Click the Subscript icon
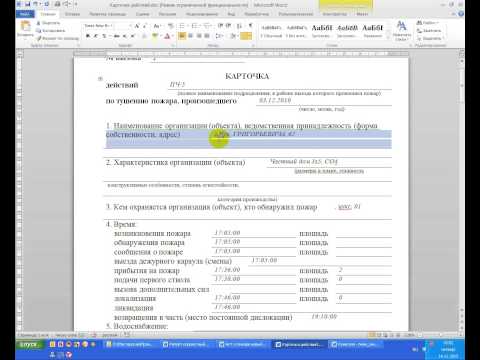480x360 pixels. 125,36
